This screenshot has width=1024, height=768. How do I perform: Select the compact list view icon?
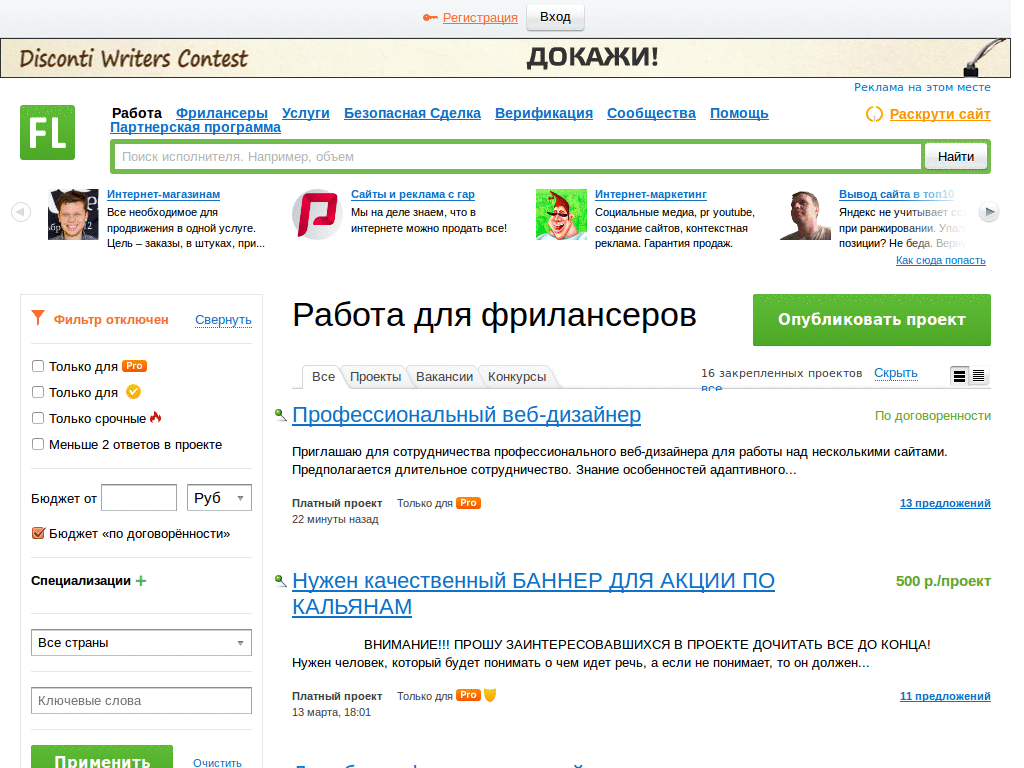980,377
